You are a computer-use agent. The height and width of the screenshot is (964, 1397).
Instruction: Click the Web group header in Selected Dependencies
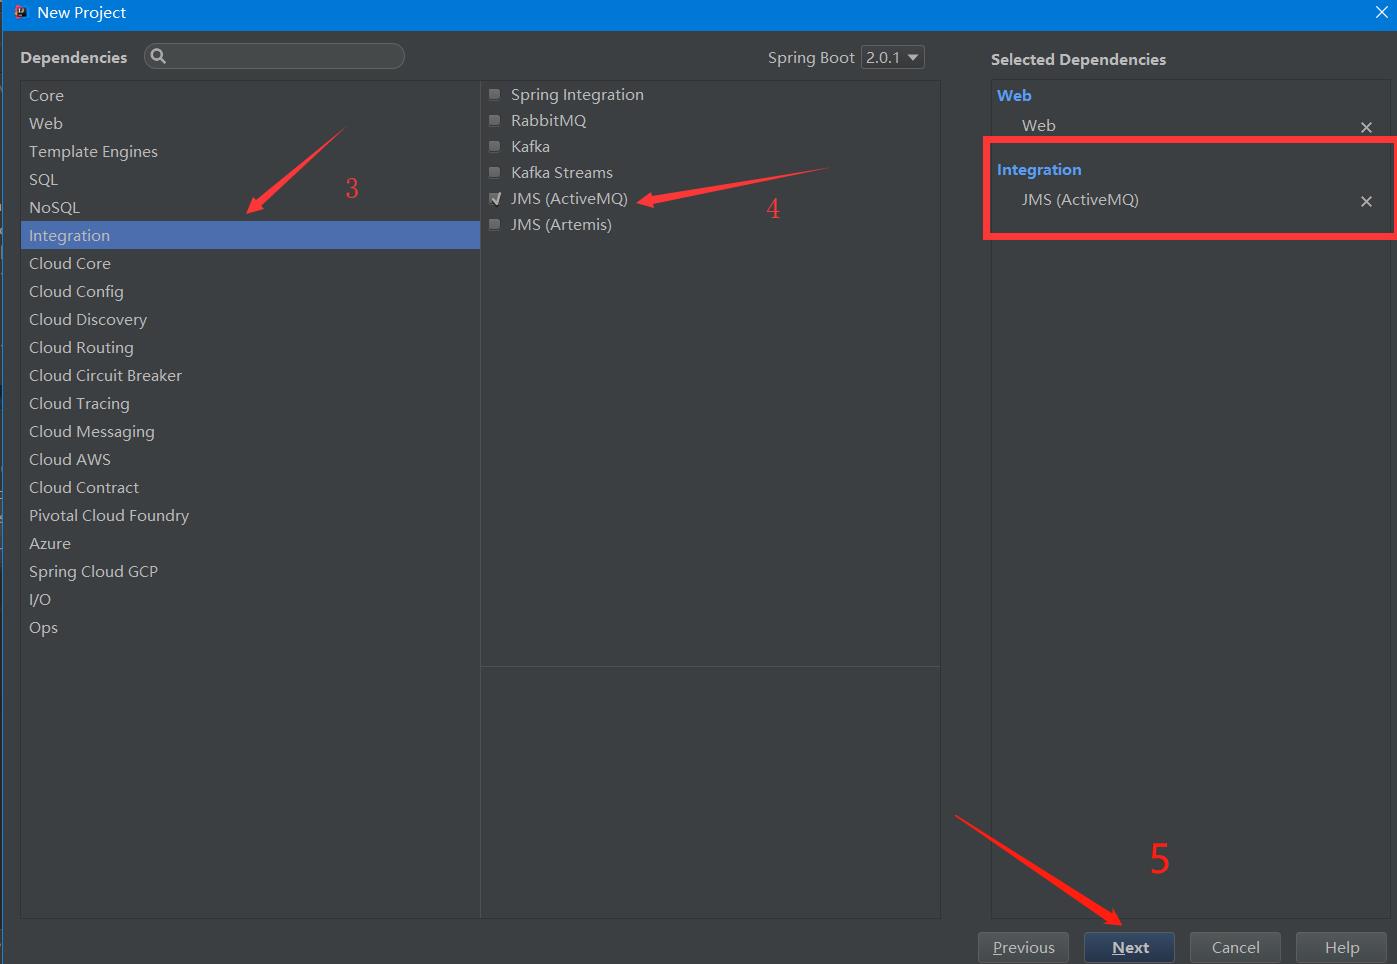1014,95
